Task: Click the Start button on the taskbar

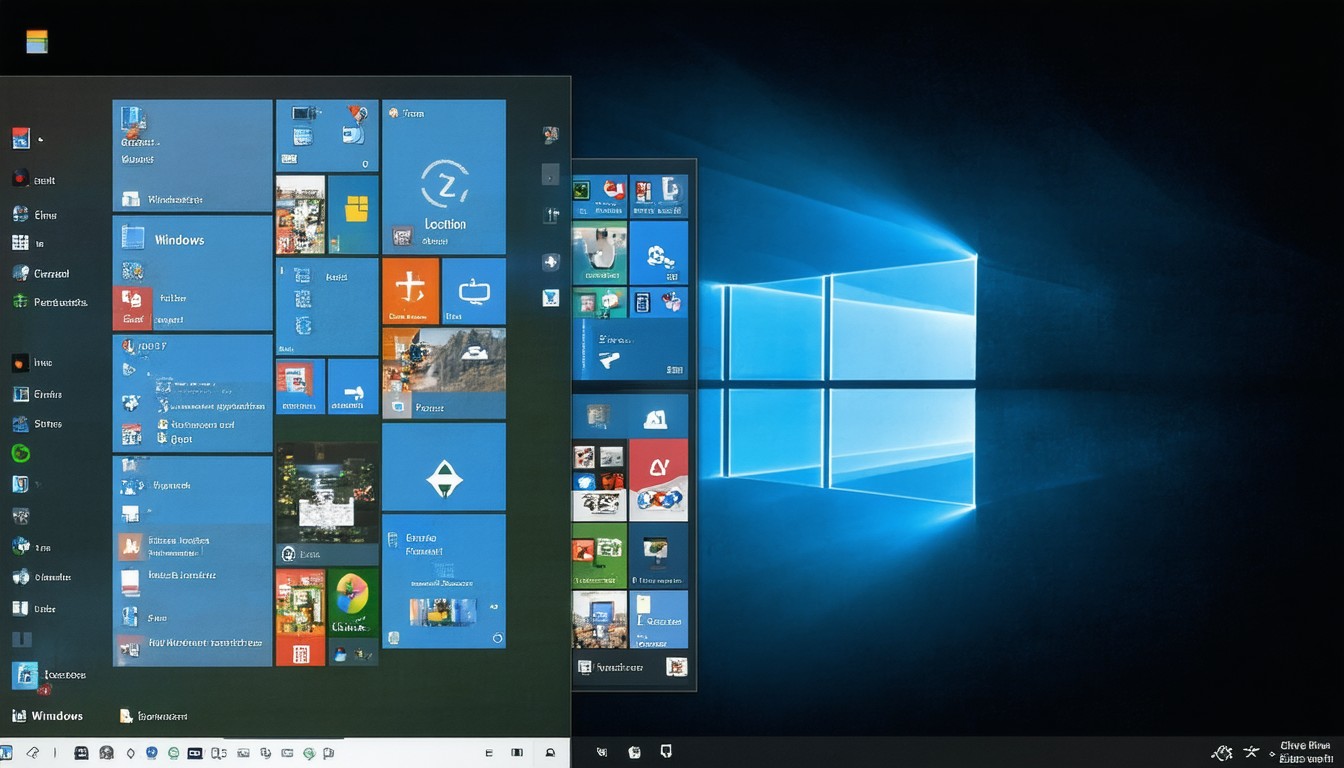Action: (x=8, y=753)
